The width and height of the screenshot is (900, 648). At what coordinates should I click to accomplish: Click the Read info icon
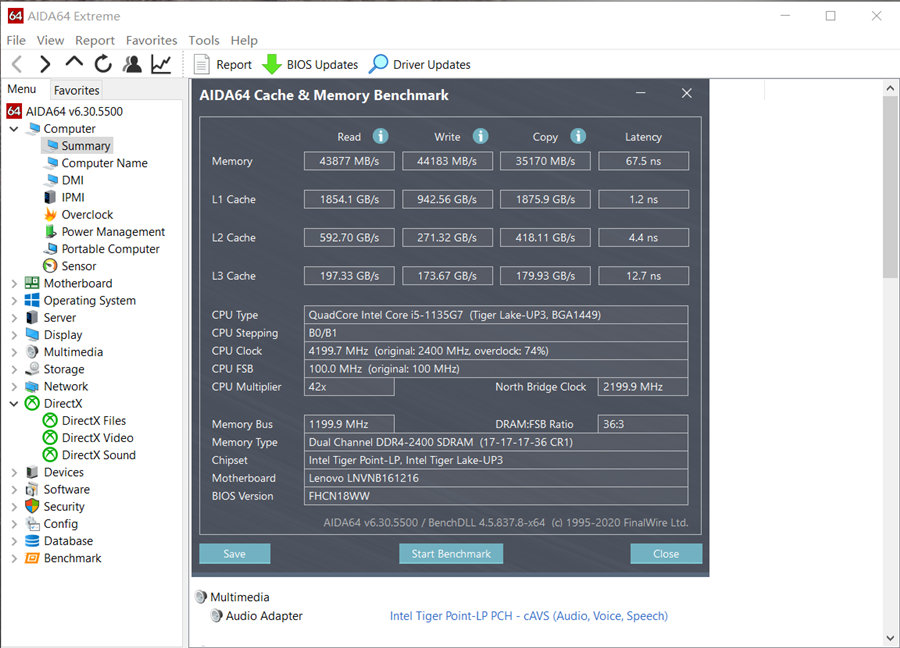click(x=380, y=136)
